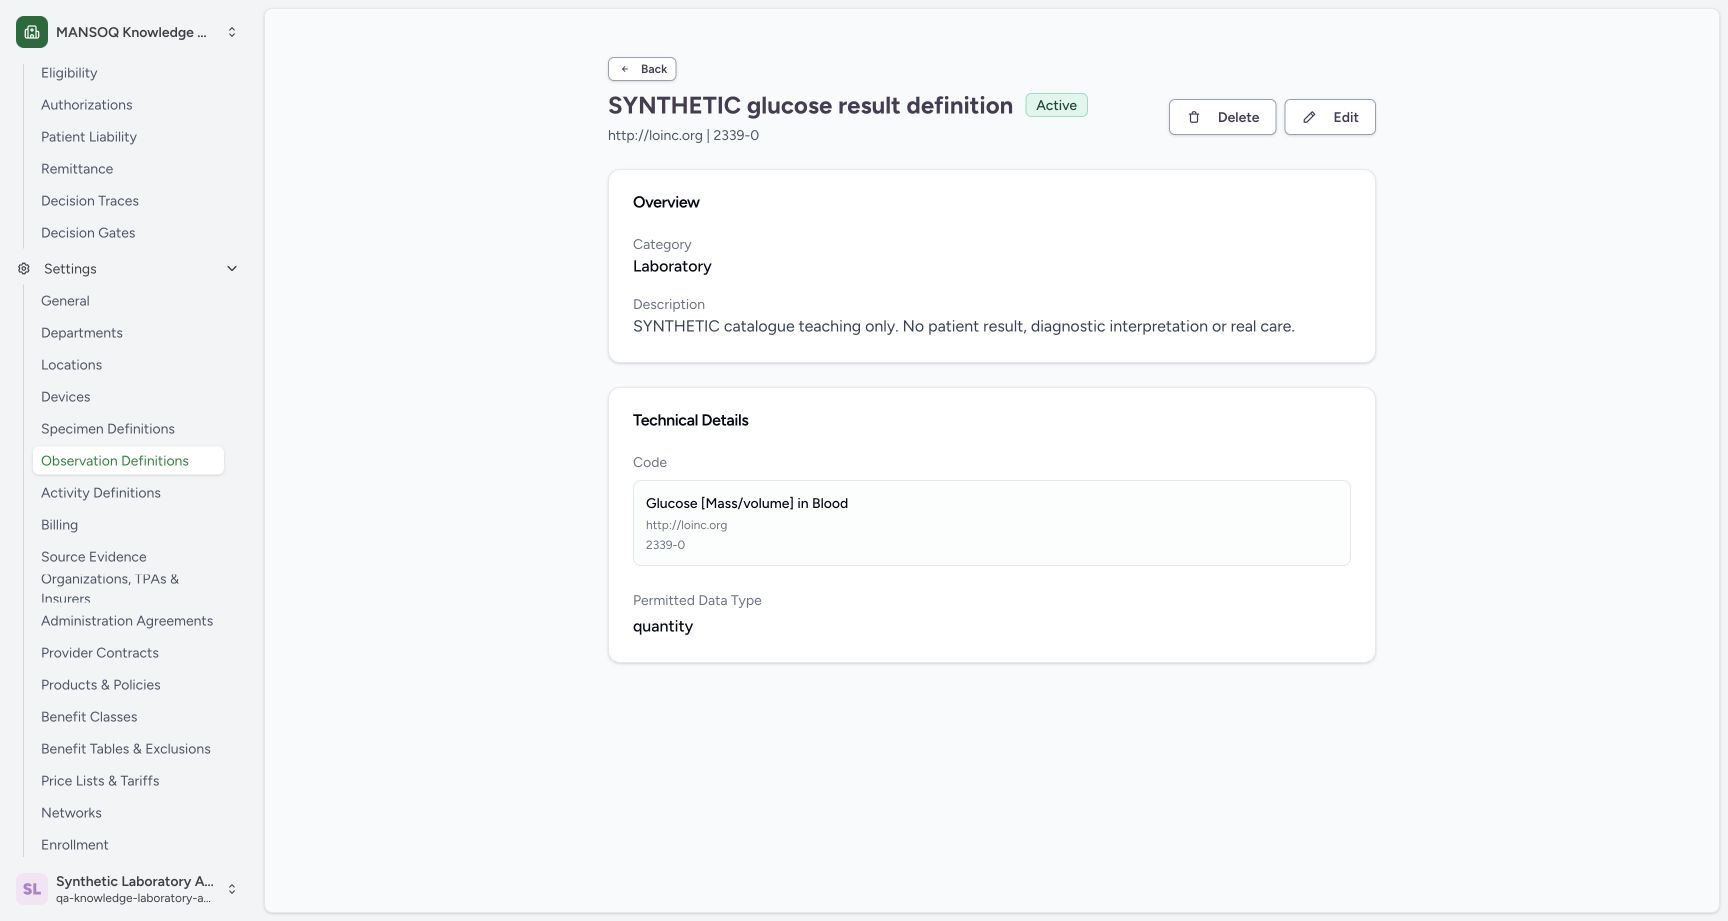Go to Decision Traces
Viewport: 1728px width, 921px height.
pyautogui.click(x=90, y=201)
